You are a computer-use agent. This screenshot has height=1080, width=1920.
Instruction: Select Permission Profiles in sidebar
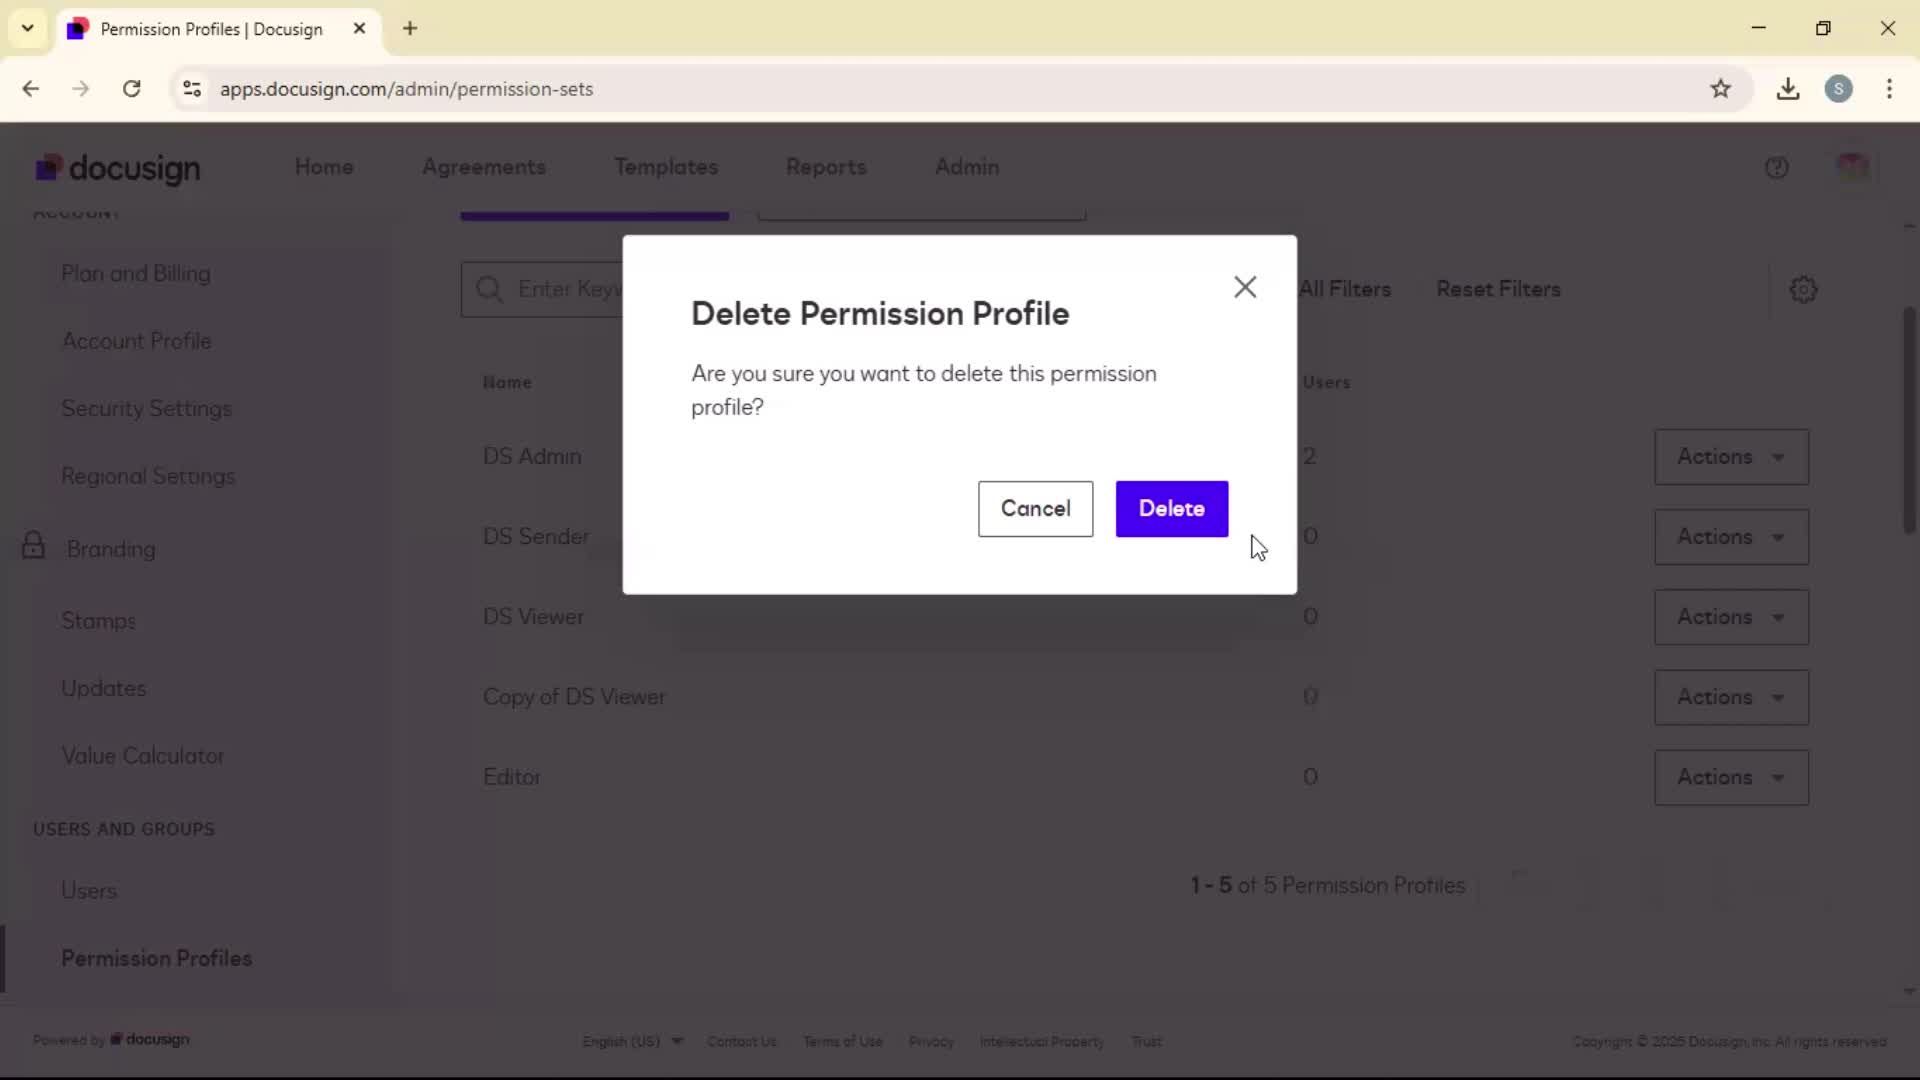pos(157,959)
